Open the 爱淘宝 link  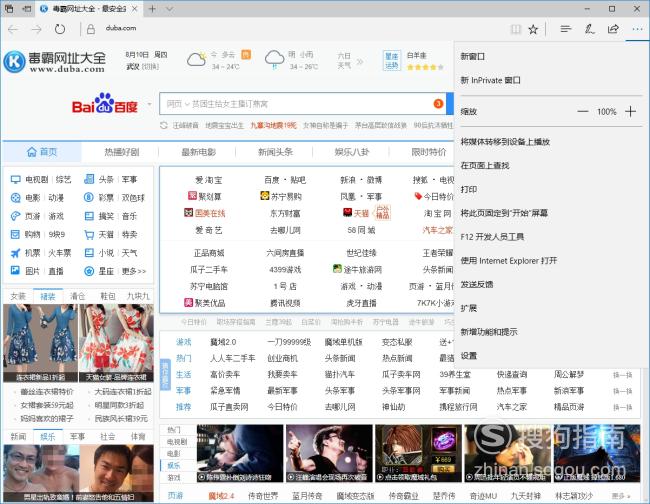tap(209, 180)
